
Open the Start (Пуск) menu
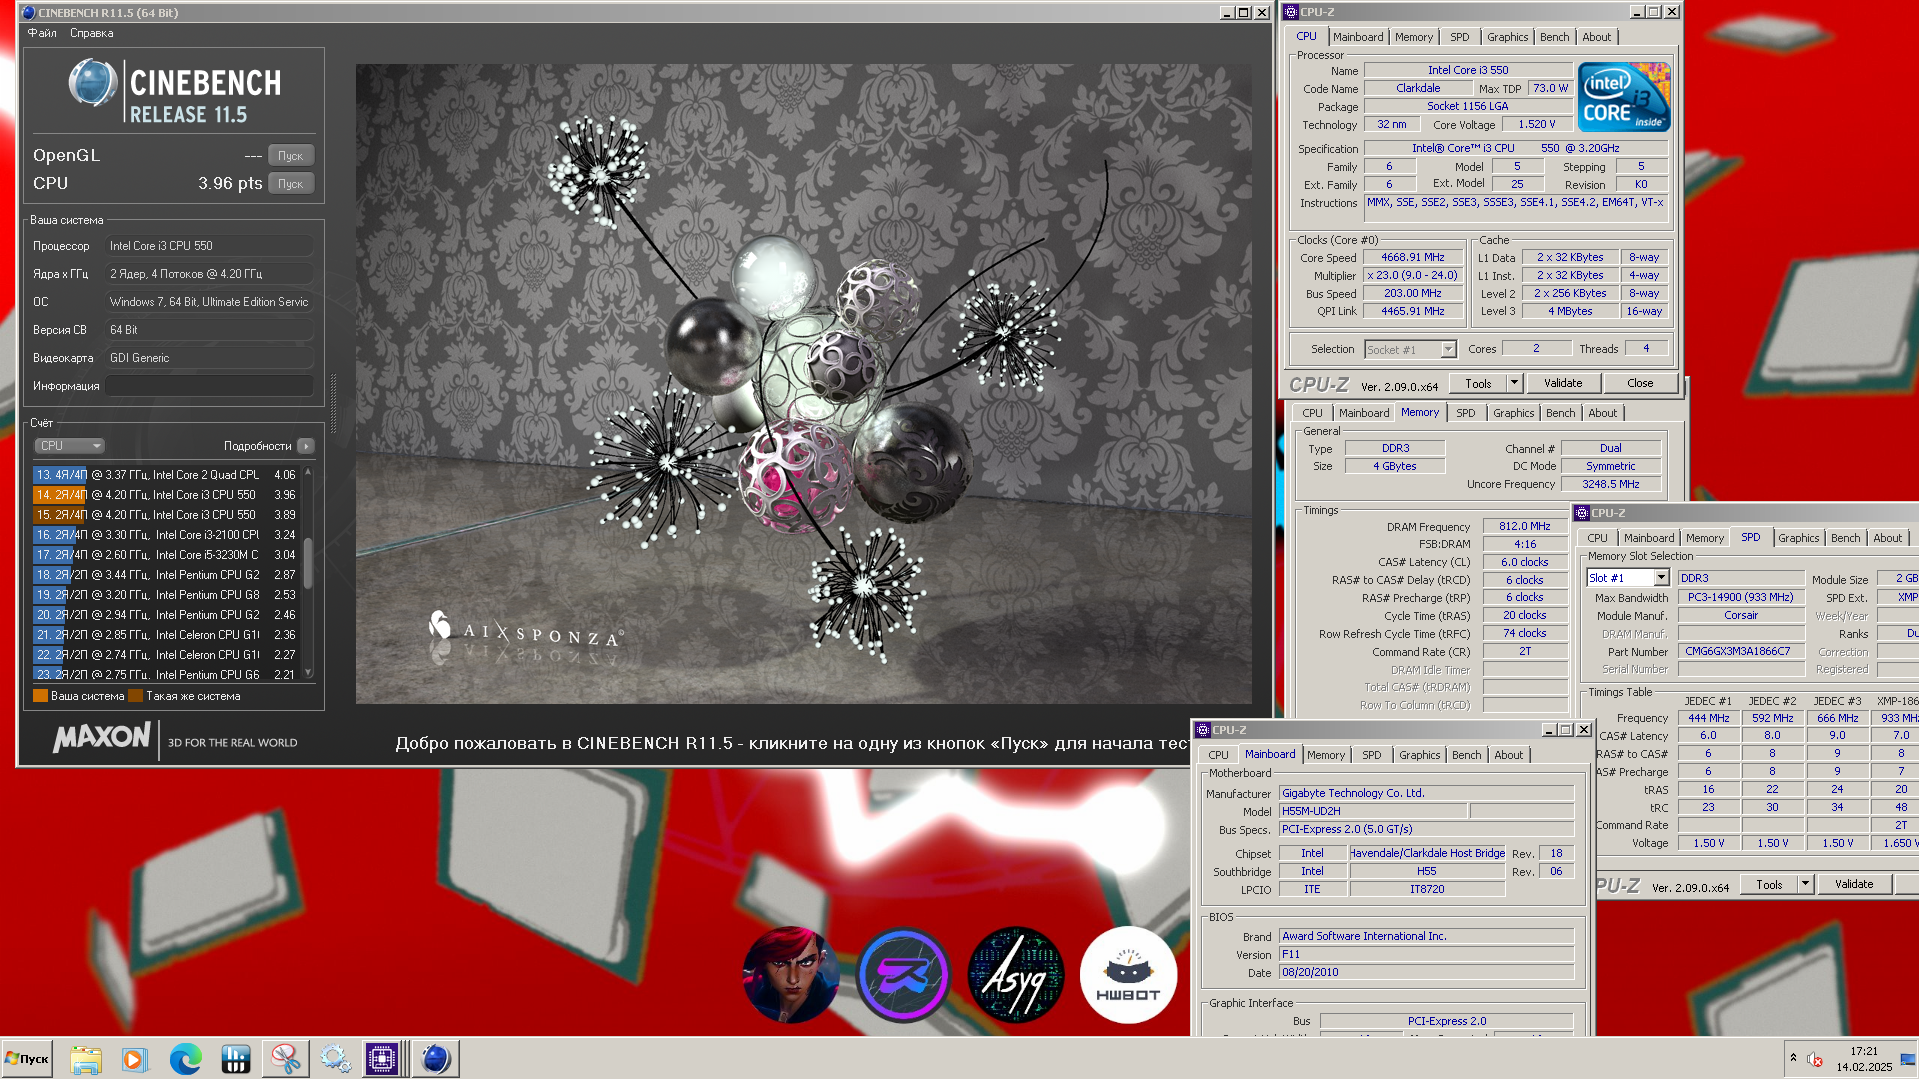27,1059
